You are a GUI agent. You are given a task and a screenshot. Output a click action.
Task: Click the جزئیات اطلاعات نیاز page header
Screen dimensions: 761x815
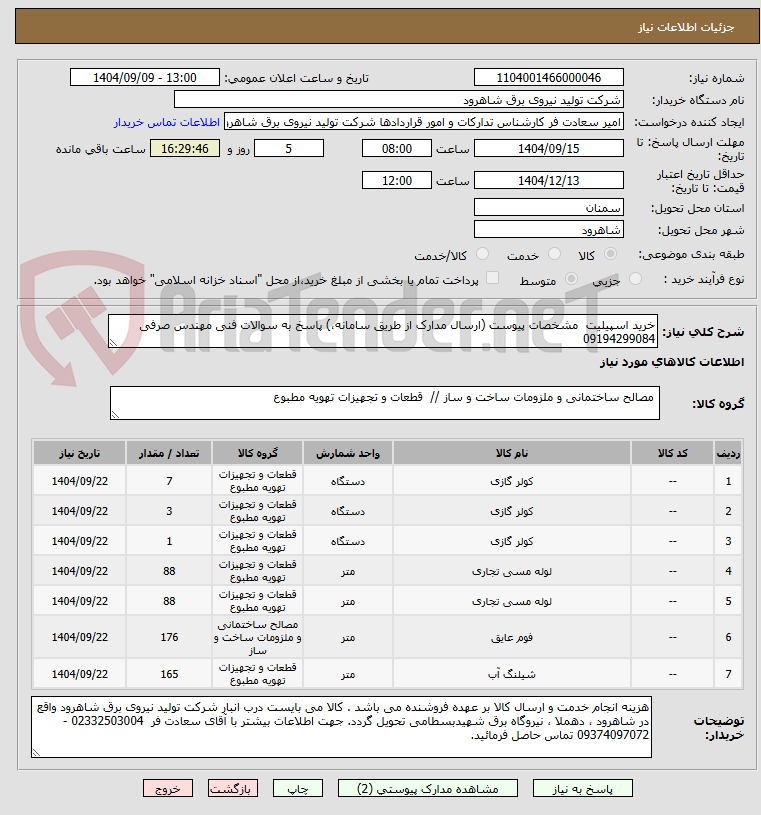point(686,27)
